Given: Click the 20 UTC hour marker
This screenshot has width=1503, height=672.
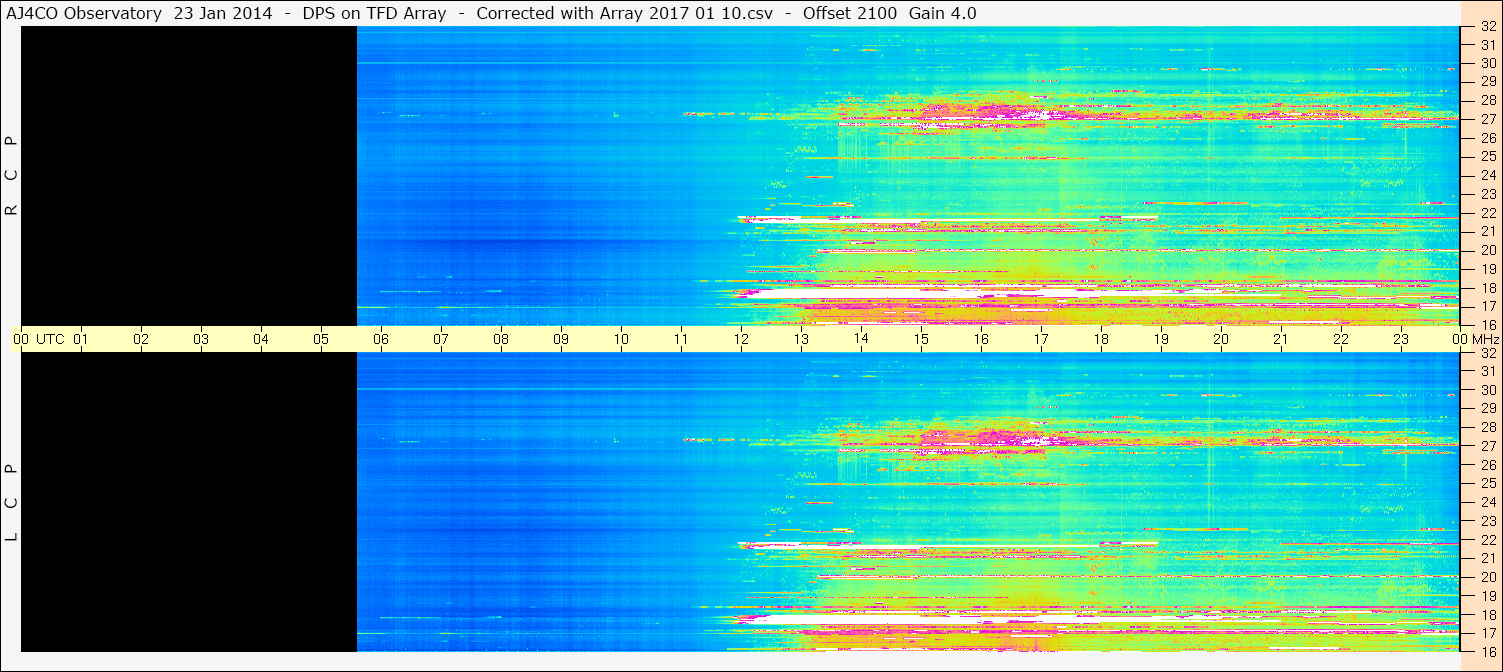Looking at the screenshot, I should click(x=1221, y=339).
